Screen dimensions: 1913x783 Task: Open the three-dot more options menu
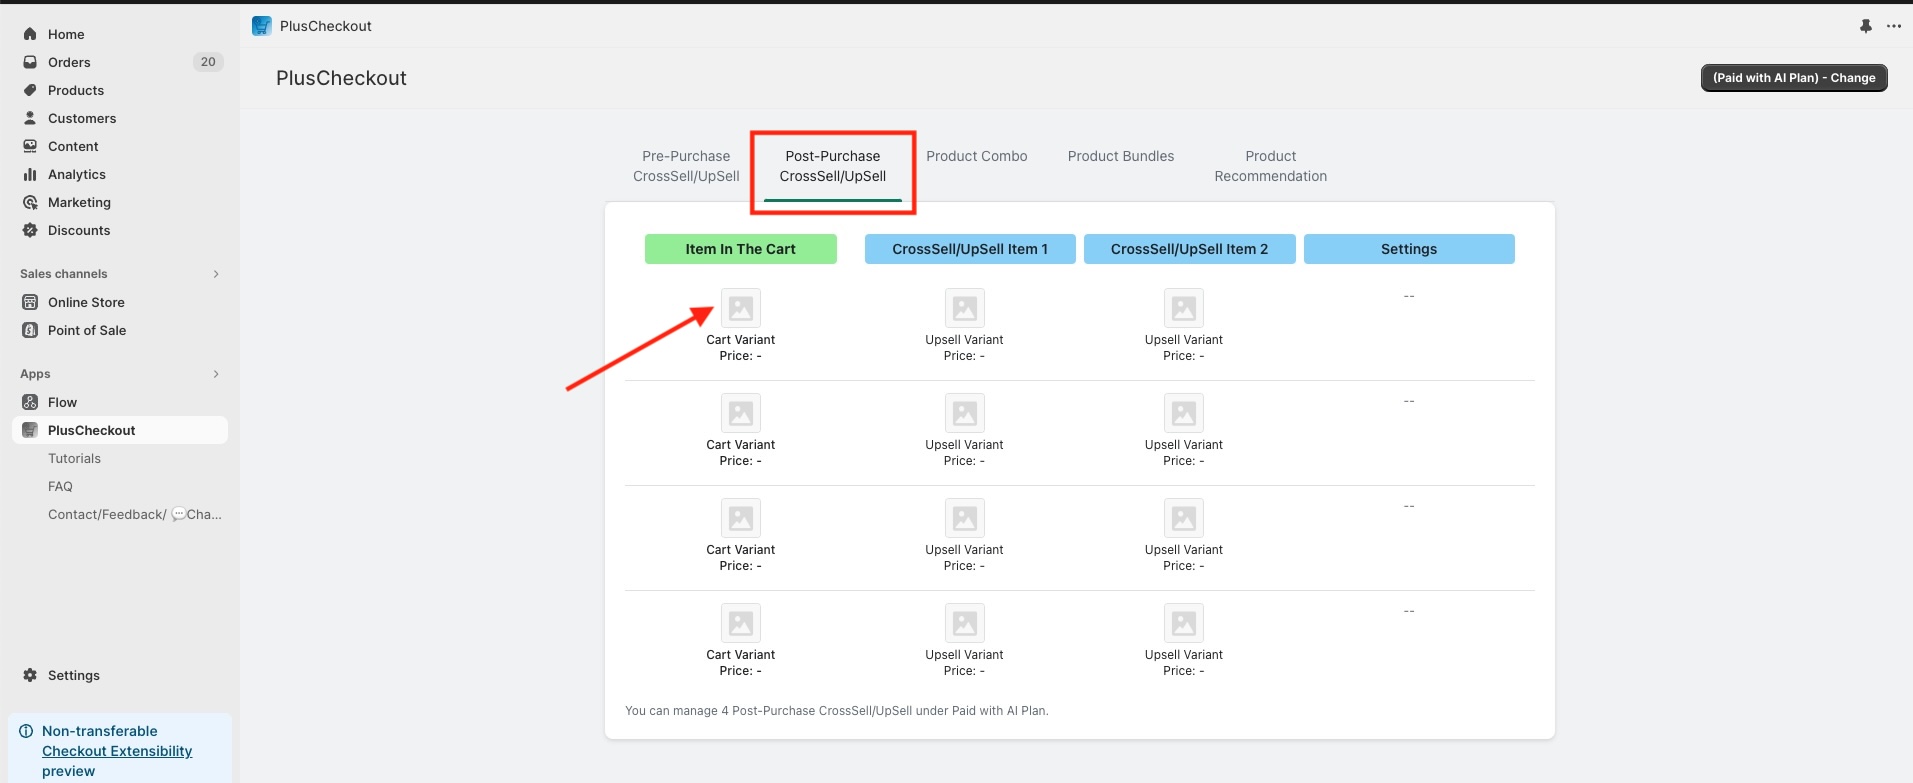pyautogui.click(x=1894, y=26)
